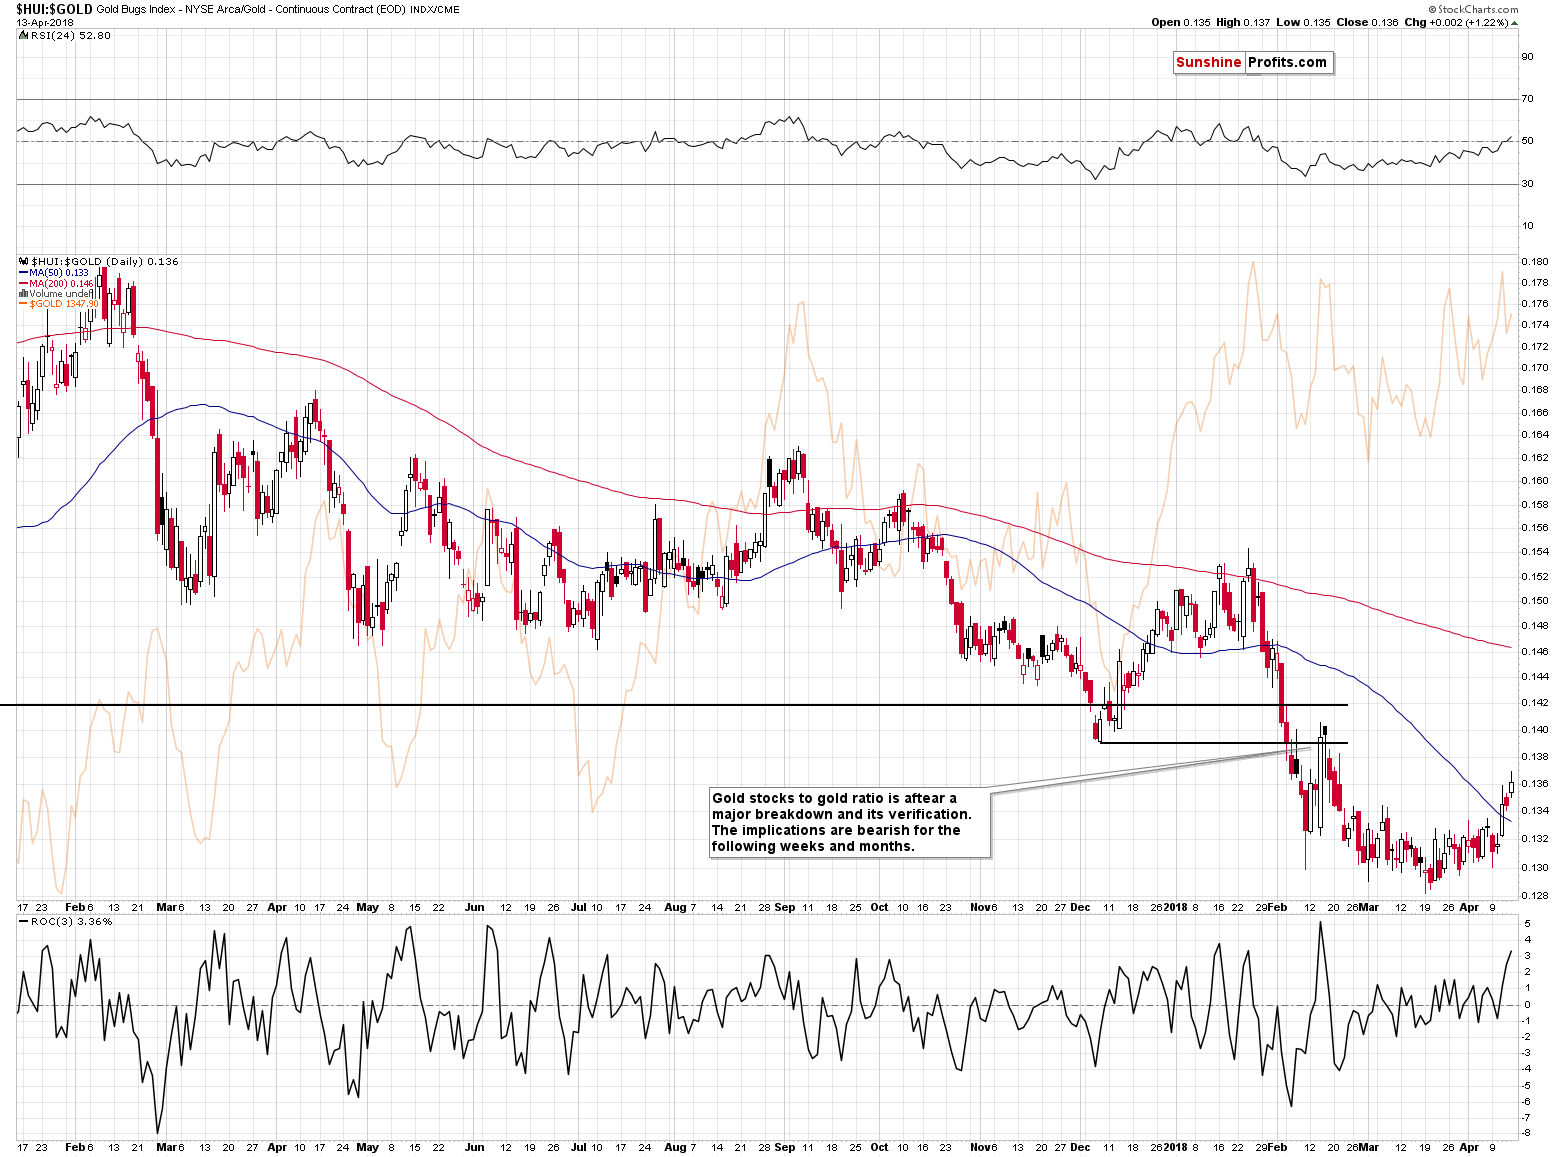Viewport: 1565px width, 1157px height.
Task: Click Nov on the bottom ROC date axis
Action: pyautogui.click(x=979, y=1147)
